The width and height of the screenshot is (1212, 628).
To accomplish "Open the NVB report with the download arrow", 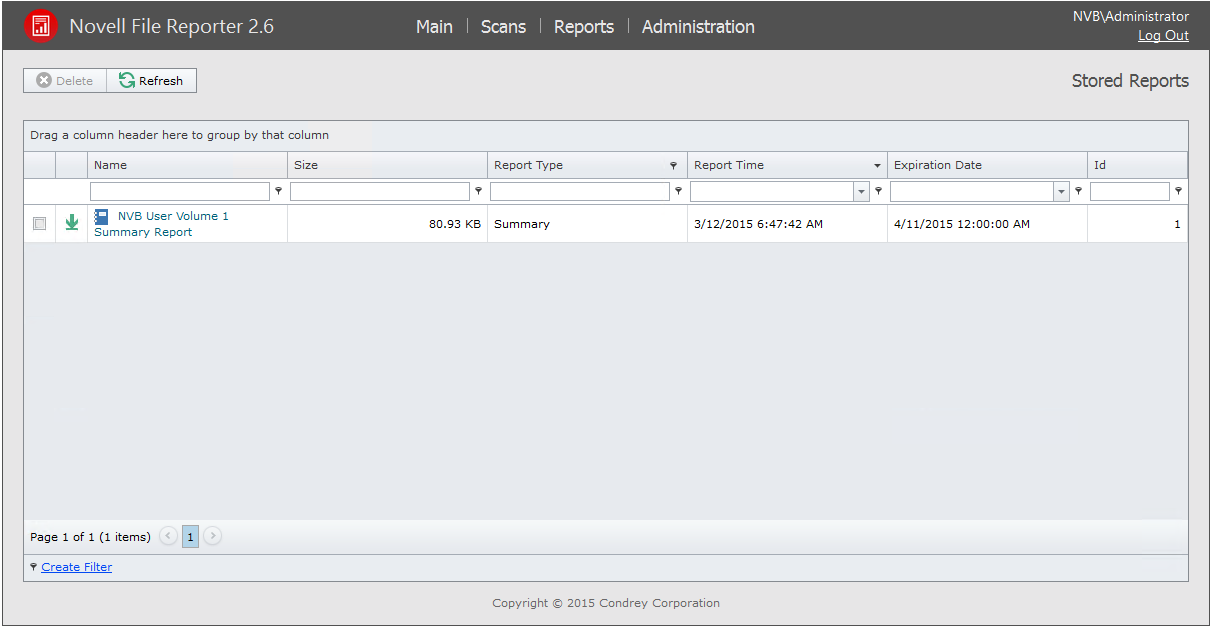I will tap(71, 223).
